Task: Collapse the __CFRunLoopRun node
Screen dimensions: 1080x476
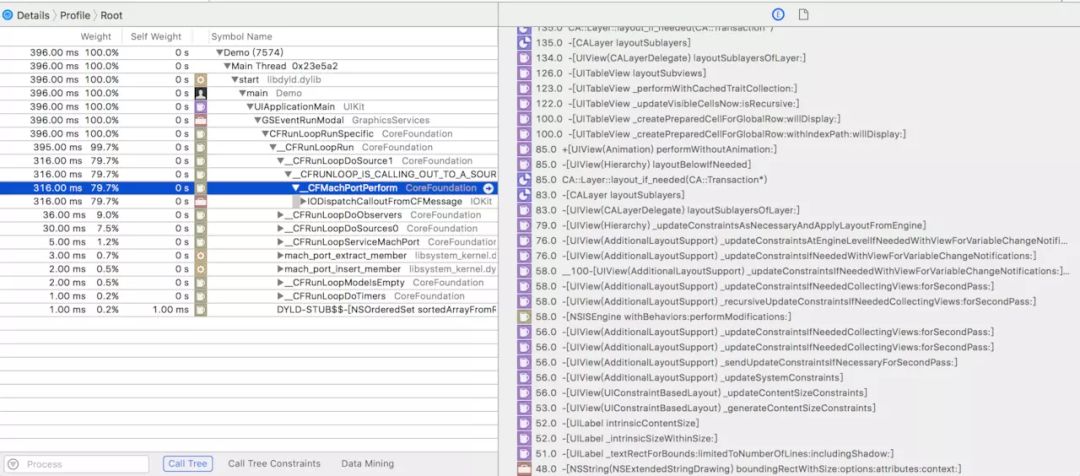Action: point(273,147)
